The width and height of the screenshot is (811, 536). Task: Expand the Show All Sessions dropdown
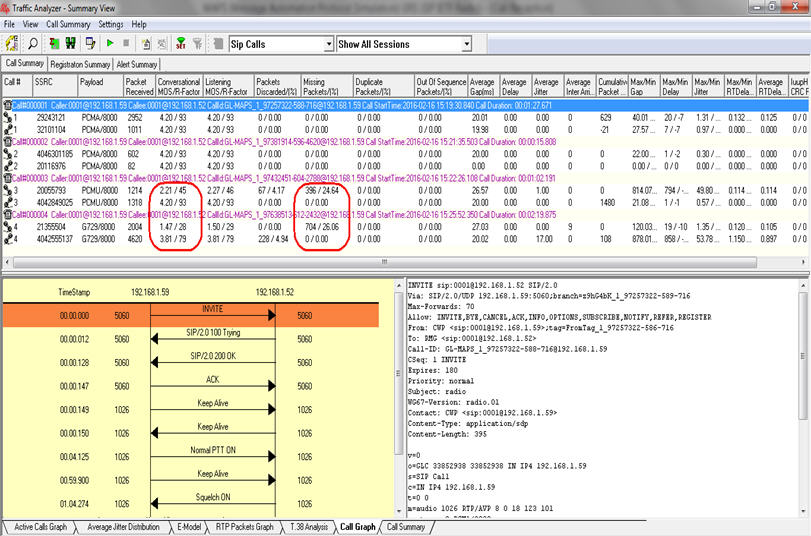pyautogui.click(x=465, y=44)
